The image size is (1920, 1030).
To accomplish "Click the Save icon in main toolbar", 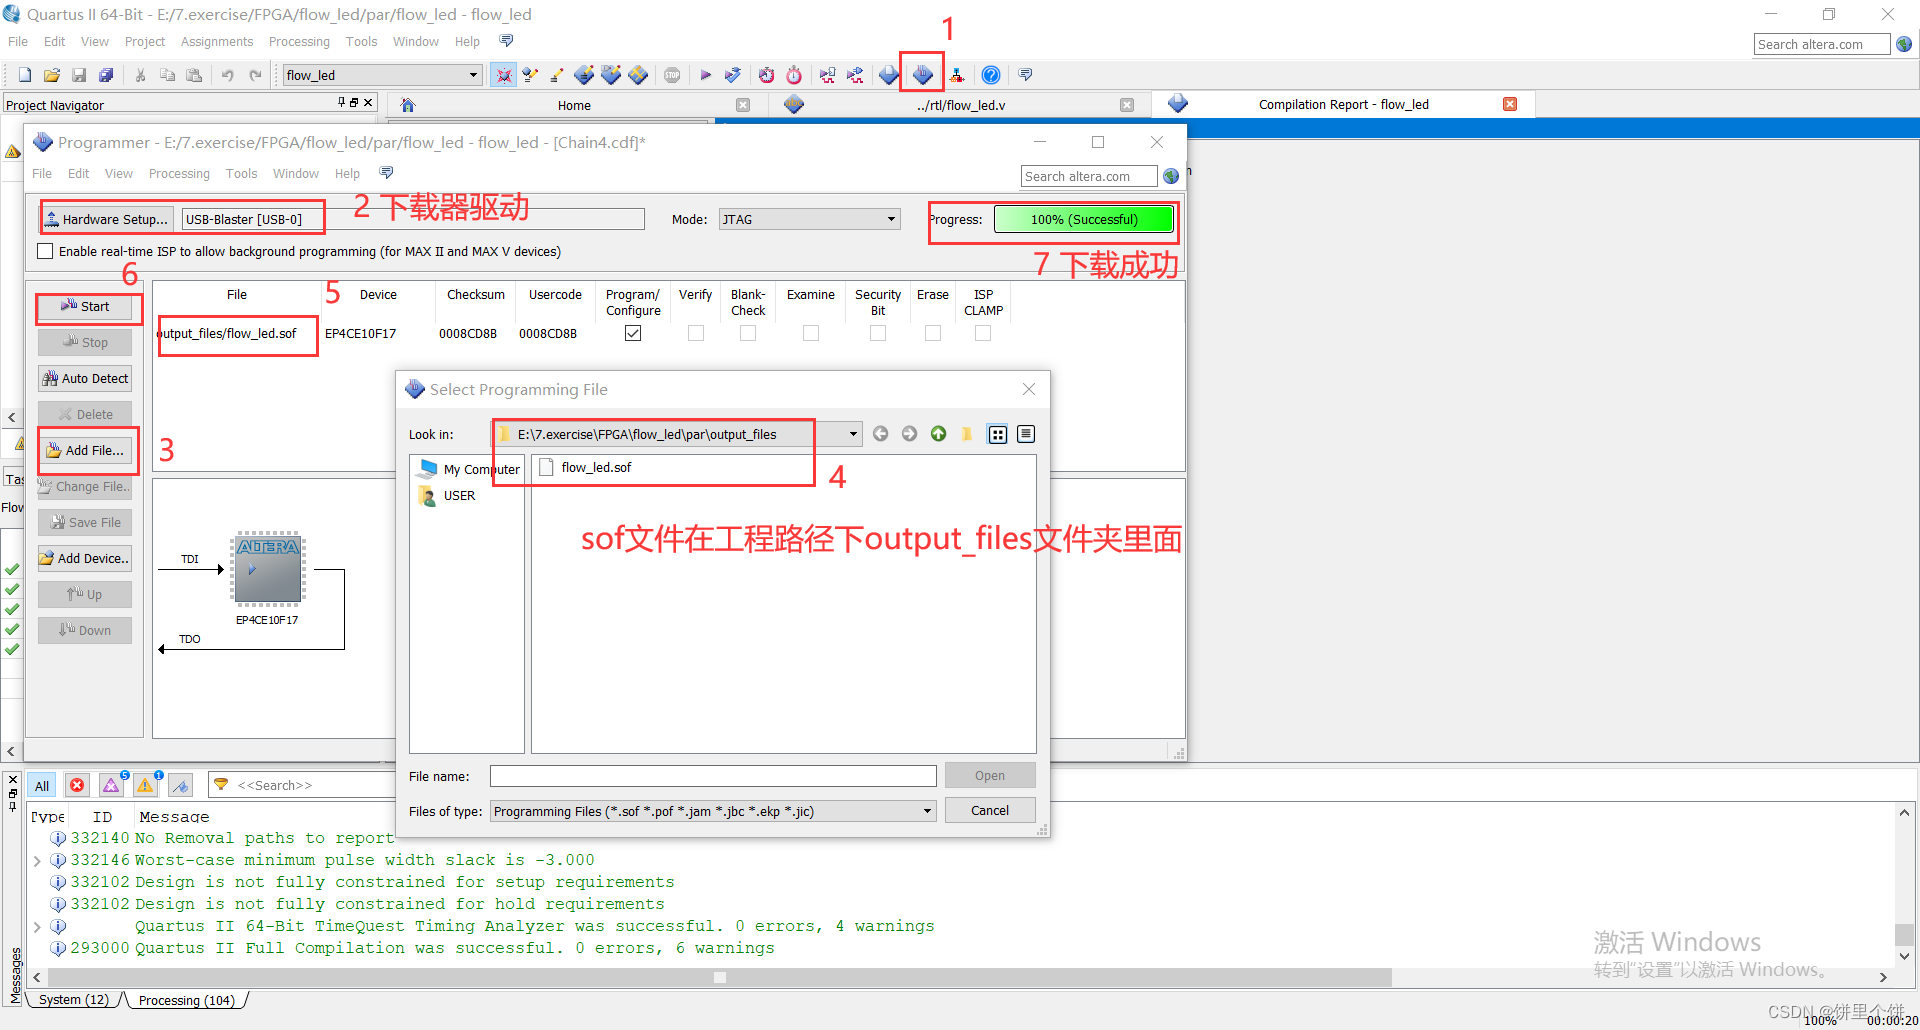I will tap(79, 75).
